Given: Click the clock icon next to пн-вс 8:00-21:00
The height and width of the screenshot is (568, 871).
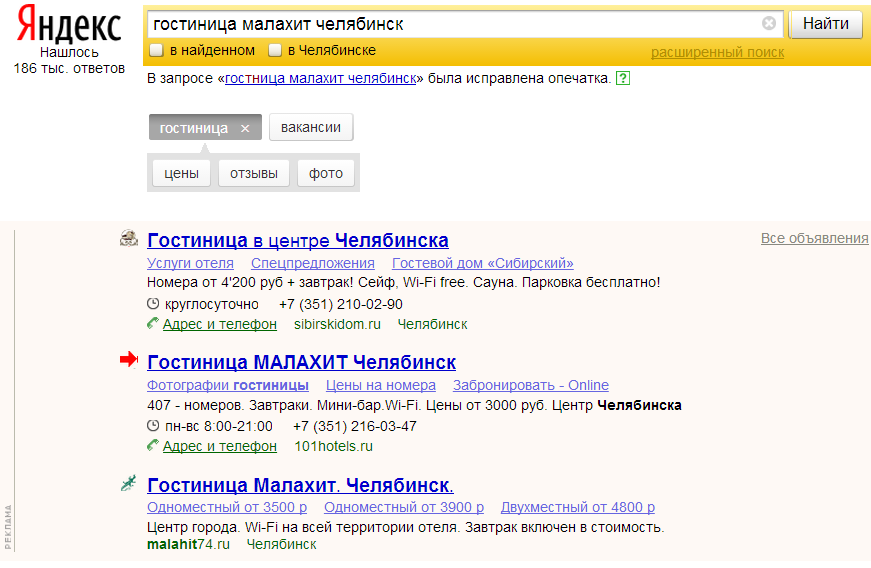Looking at the screenshot, I should coord(153,426).
